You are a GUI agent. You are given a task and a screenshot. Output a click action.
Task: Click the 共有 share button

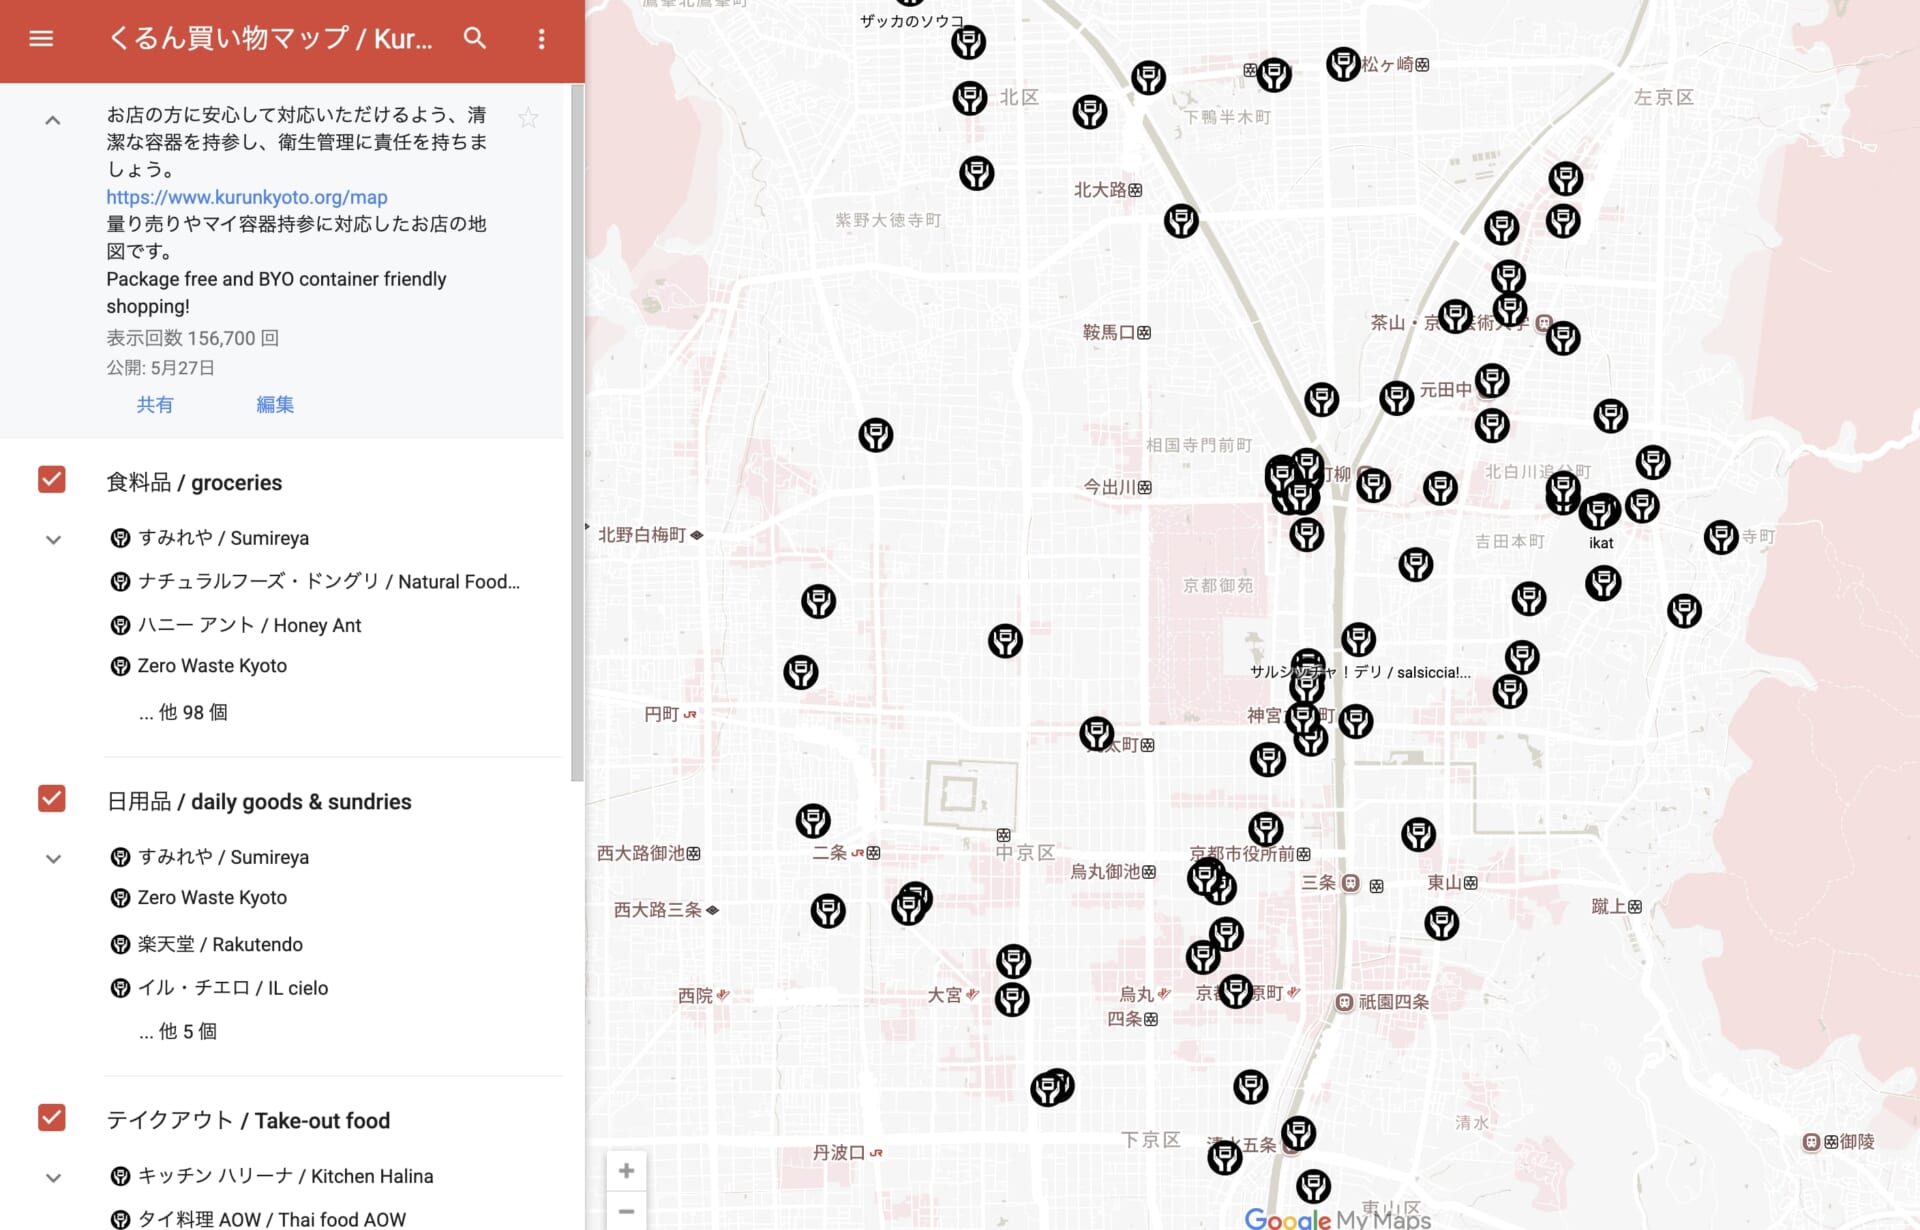(x=155, y=404)
